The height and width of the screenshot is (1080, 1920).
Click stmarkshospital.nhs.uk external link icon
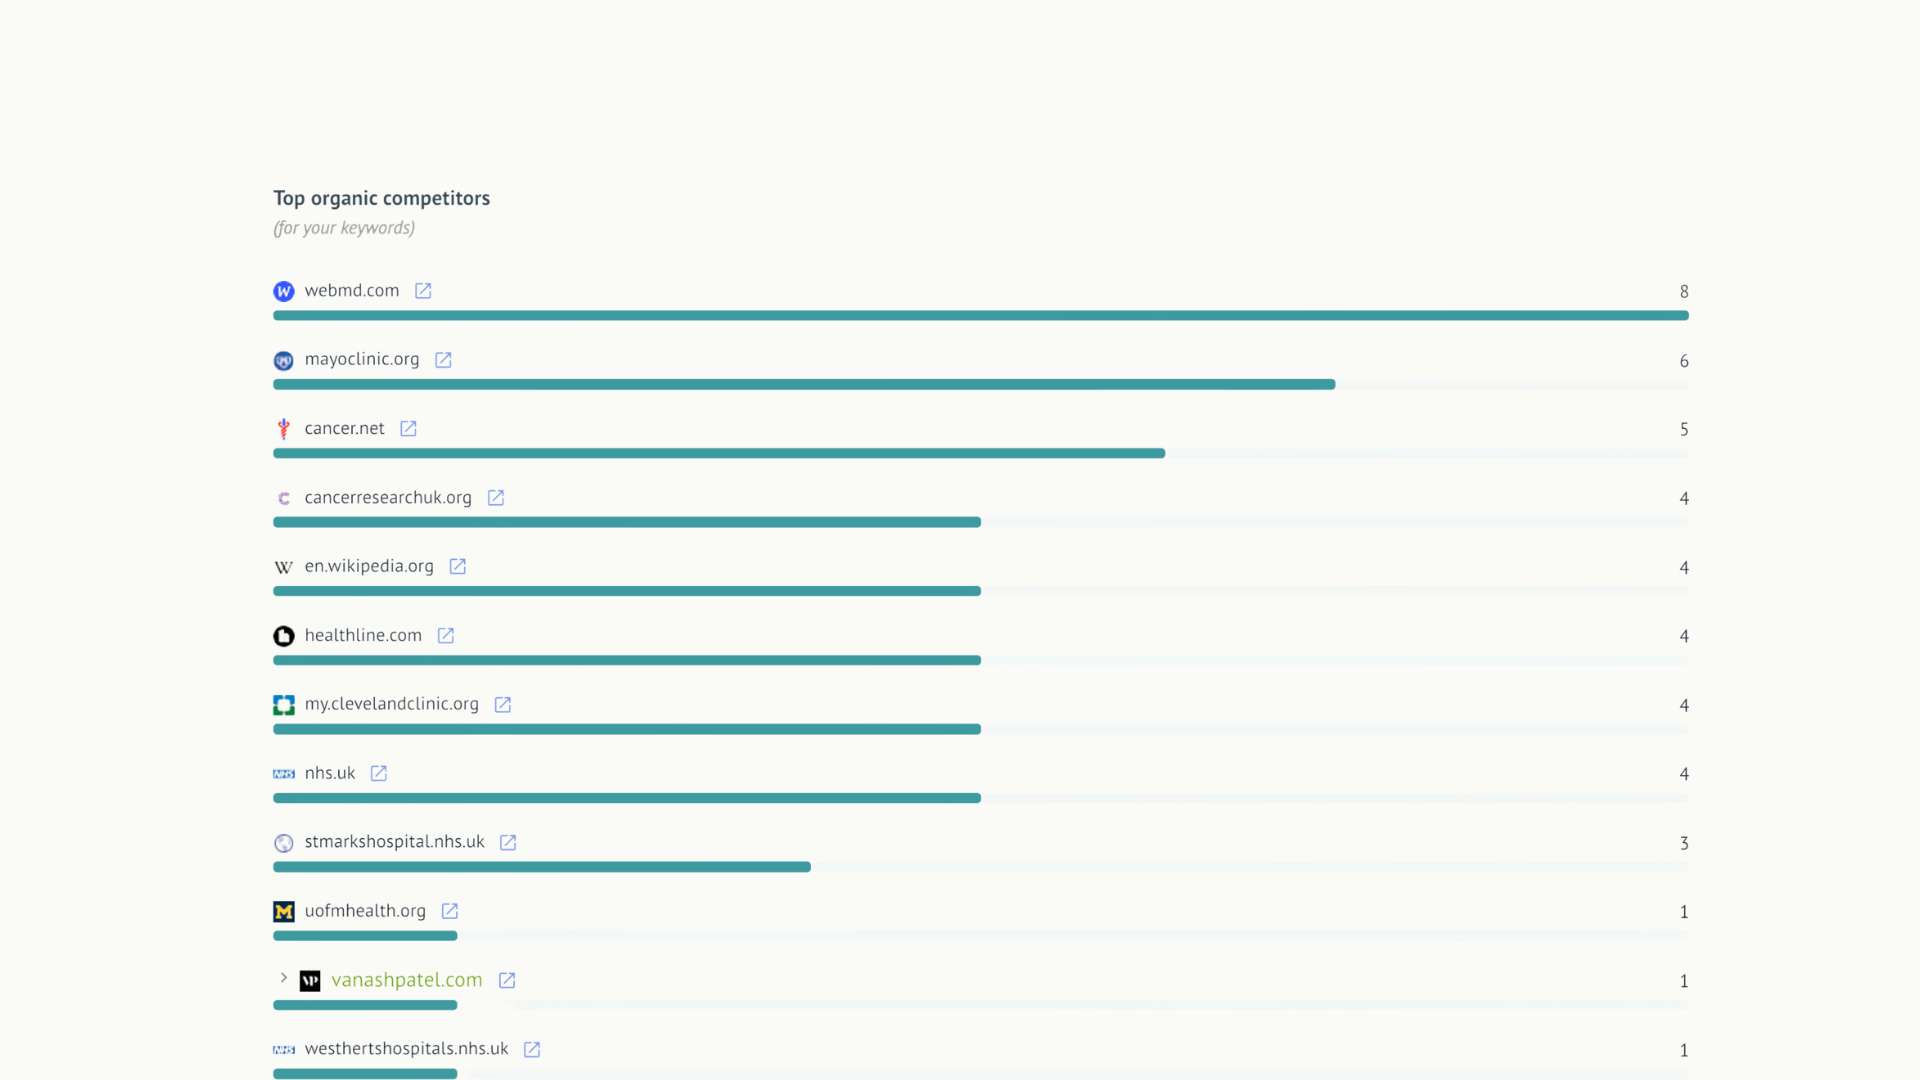click(508, 843)
